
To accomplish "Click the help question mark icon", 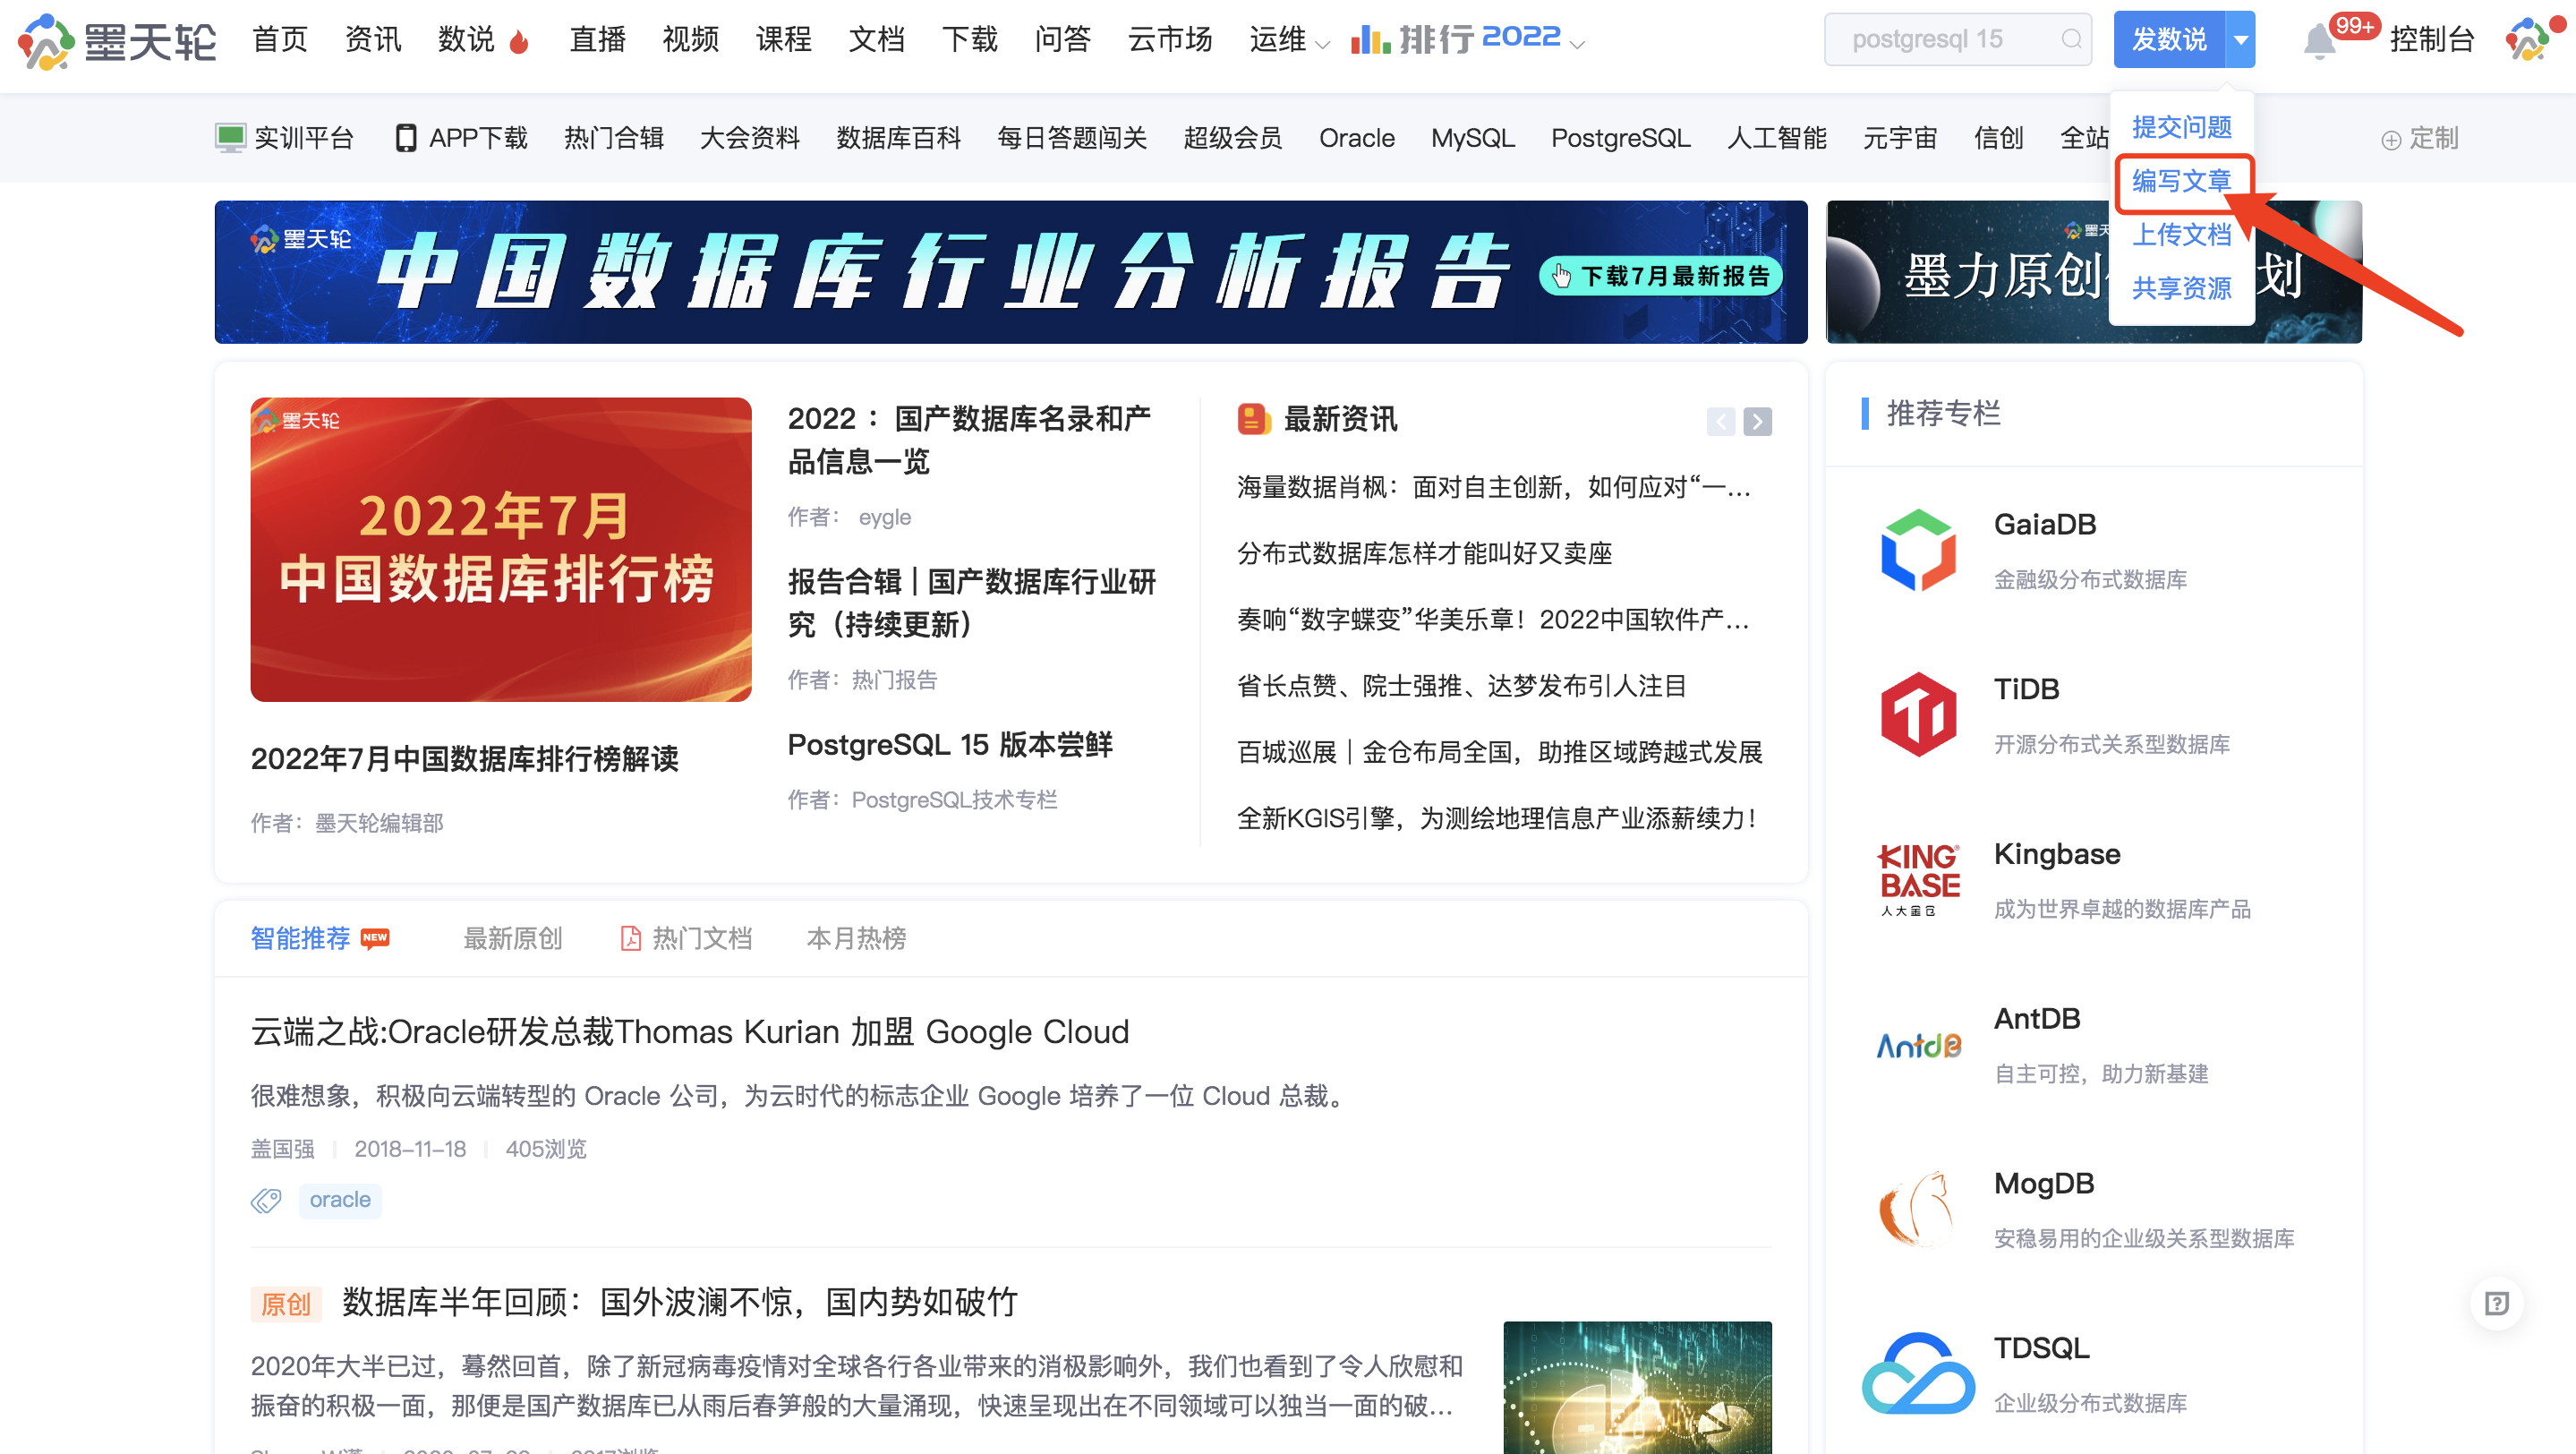I will 2497,1303.
